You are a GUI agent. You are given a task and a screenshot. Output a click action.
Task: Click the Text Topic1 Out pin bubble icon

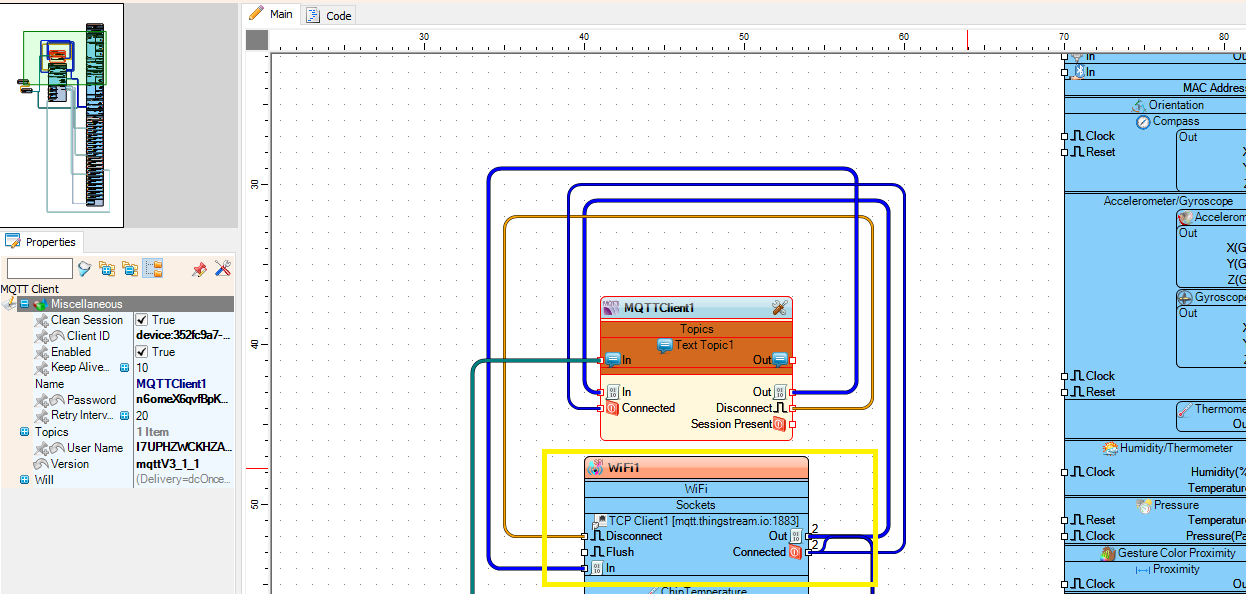click(780, 360)
